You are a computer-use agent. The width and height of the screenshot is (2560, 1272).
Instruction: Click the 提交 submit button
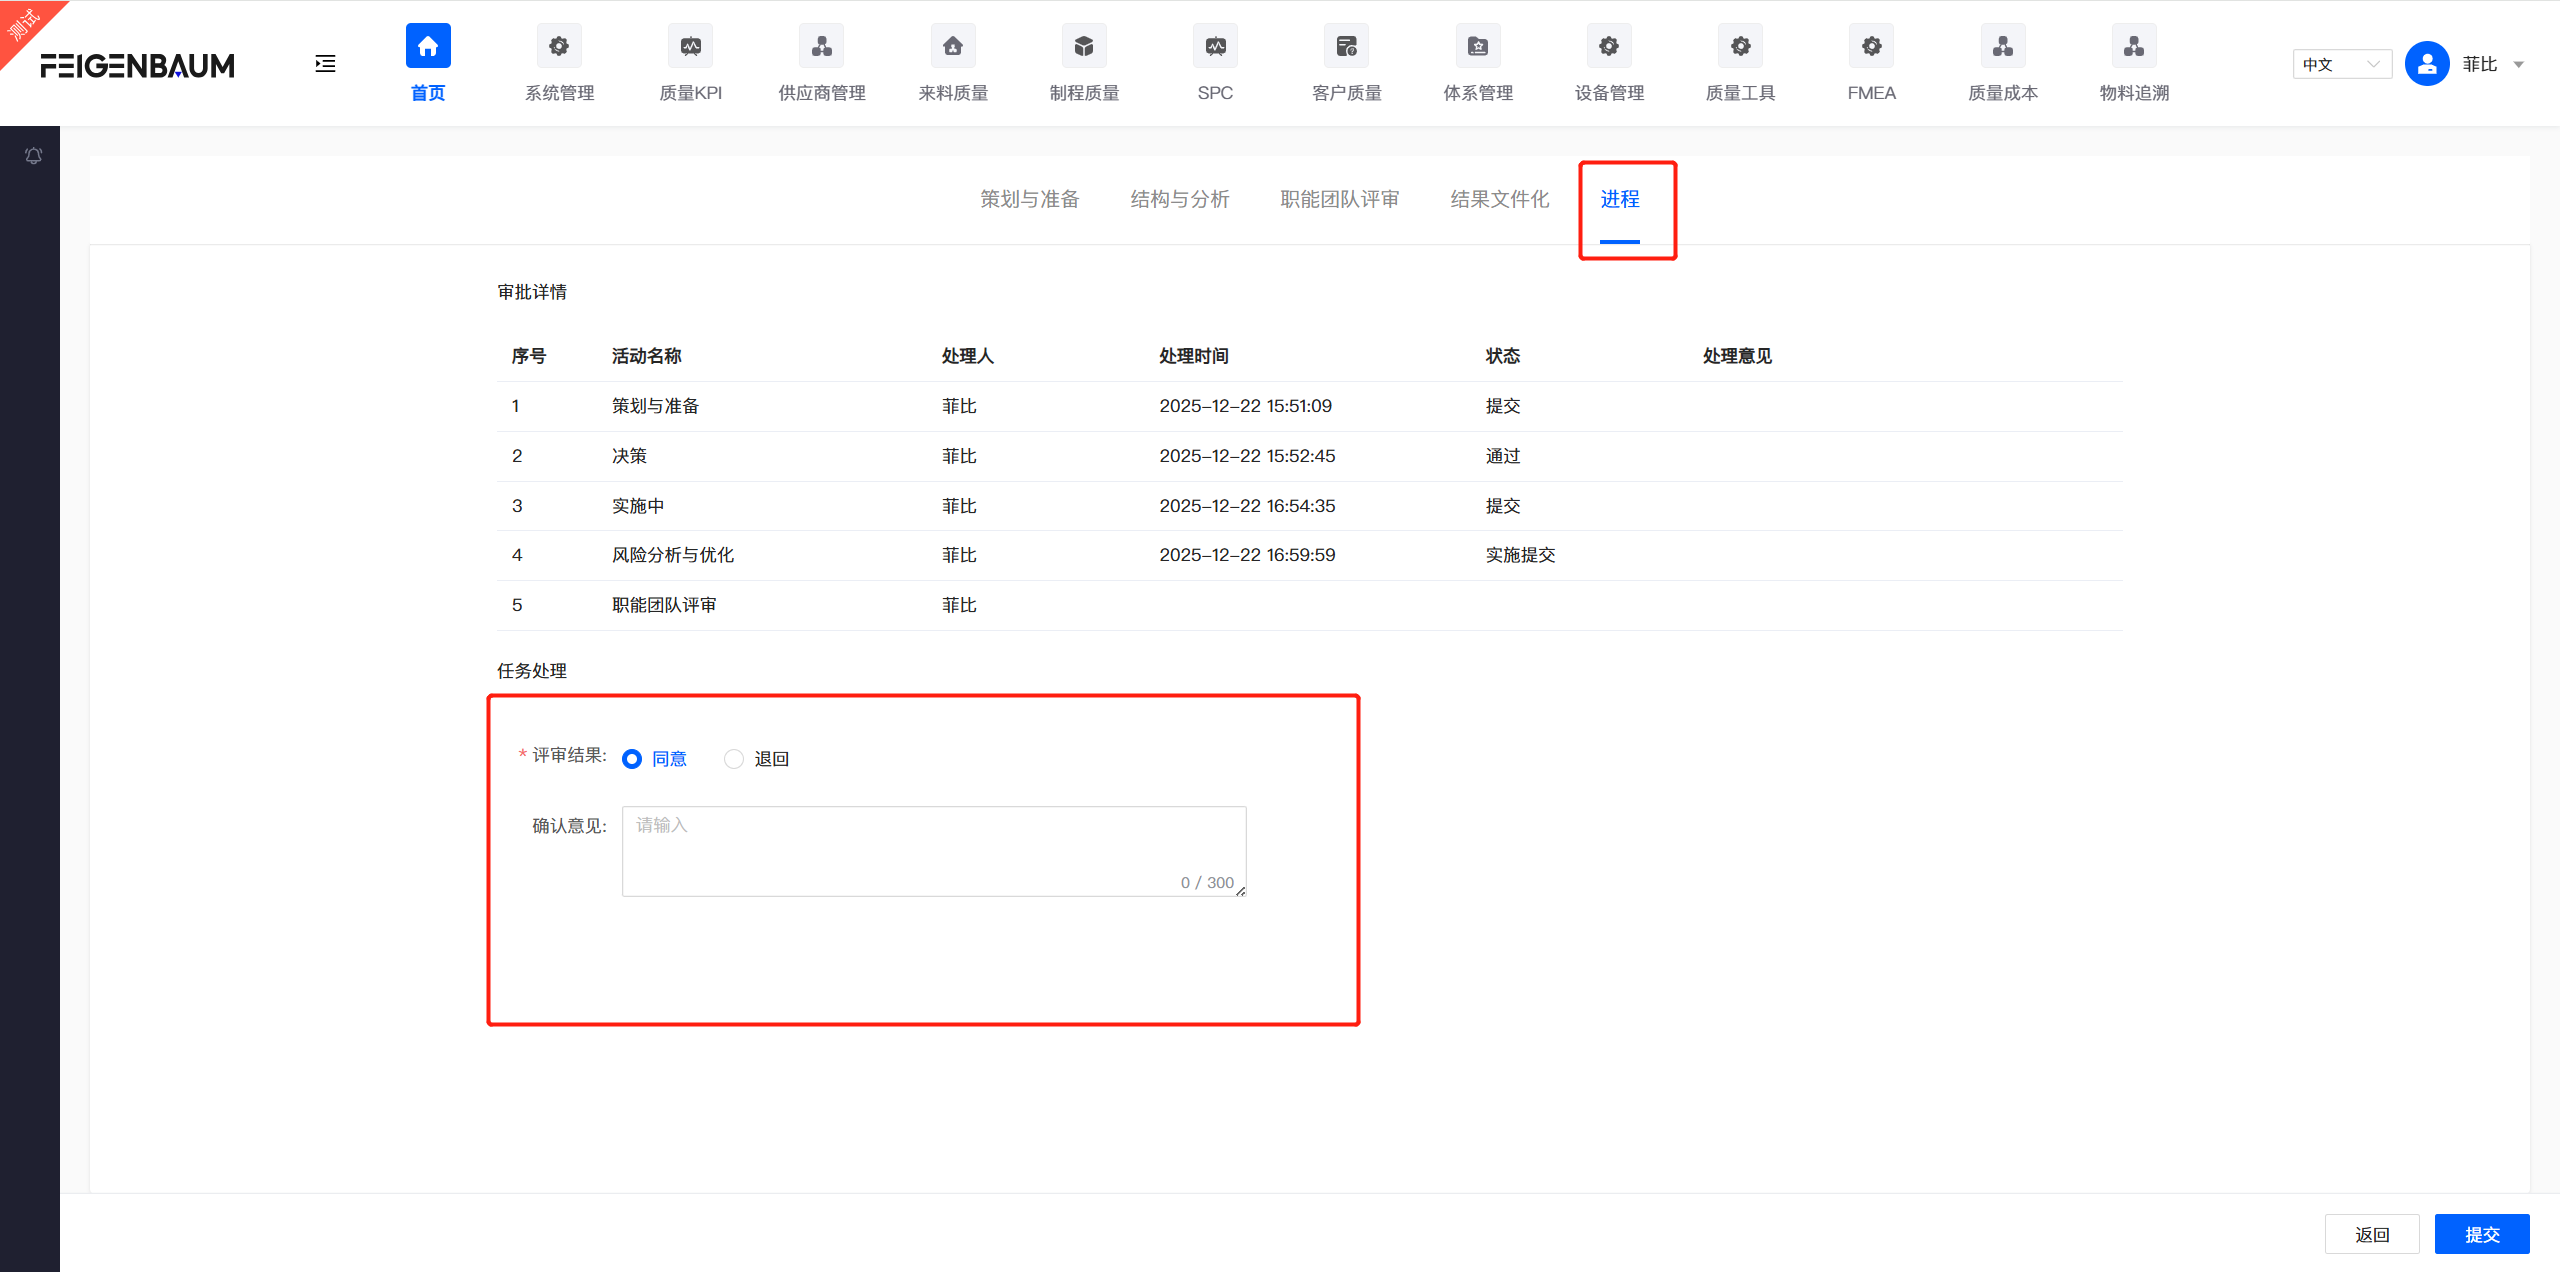[2482, 1233]
